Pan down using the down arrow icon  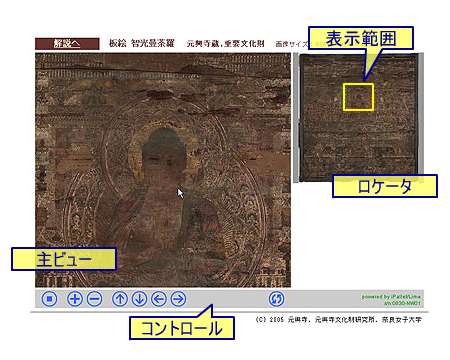139,299
